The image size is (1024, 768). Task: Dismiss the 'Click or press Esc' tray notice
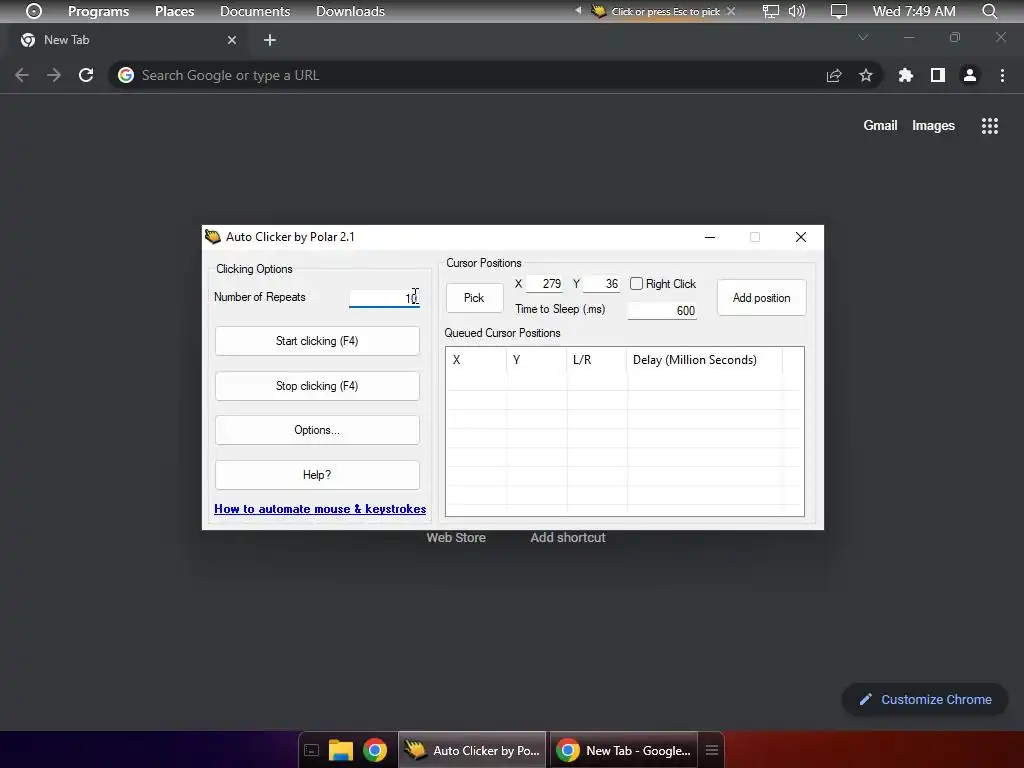[731, 11]
